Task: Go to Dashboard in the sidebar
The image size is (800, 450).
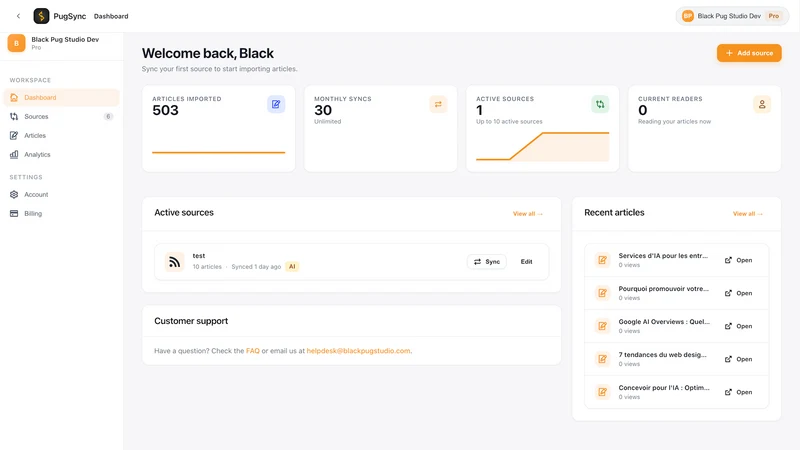Action: (x=61, y=97)
